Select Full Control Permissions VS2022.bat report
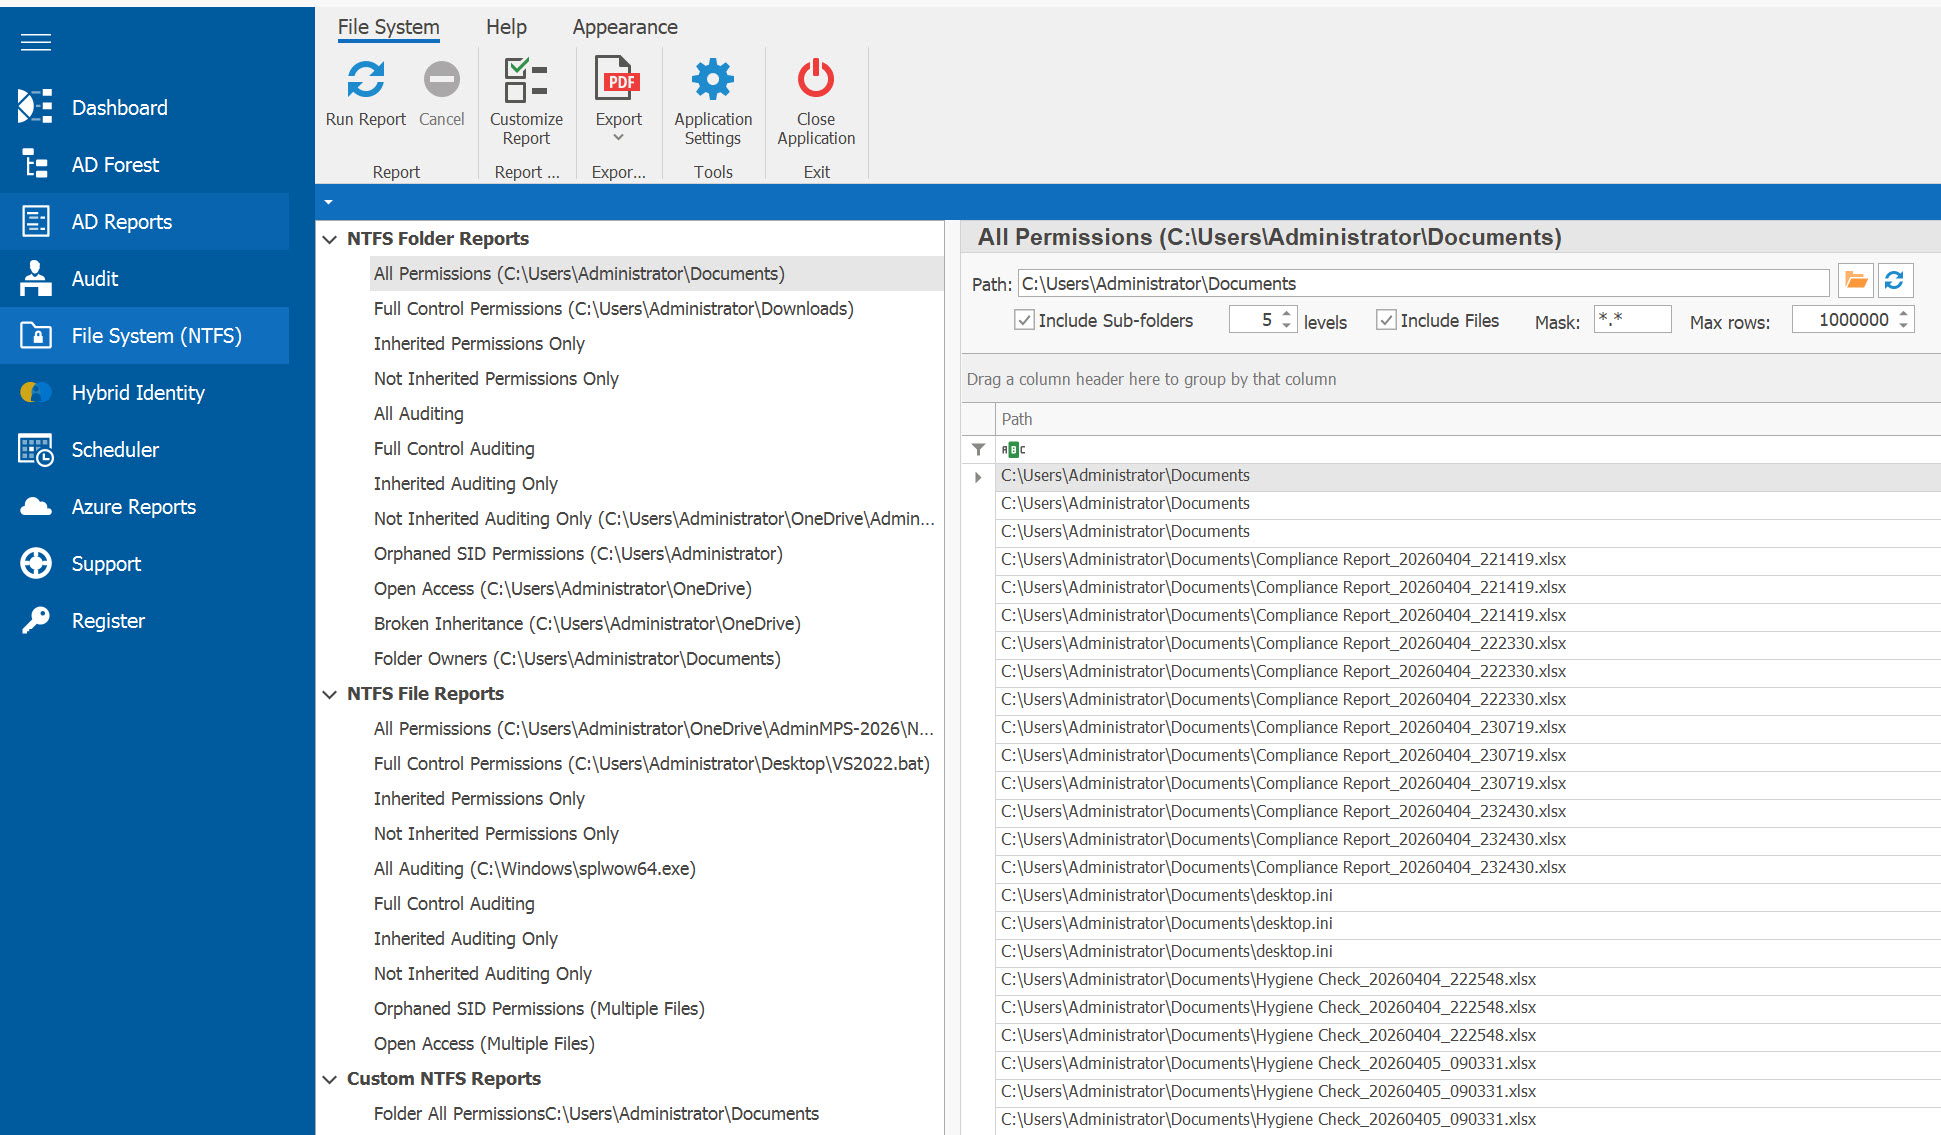This screenshot has height=1135, width=1941. 651,764
